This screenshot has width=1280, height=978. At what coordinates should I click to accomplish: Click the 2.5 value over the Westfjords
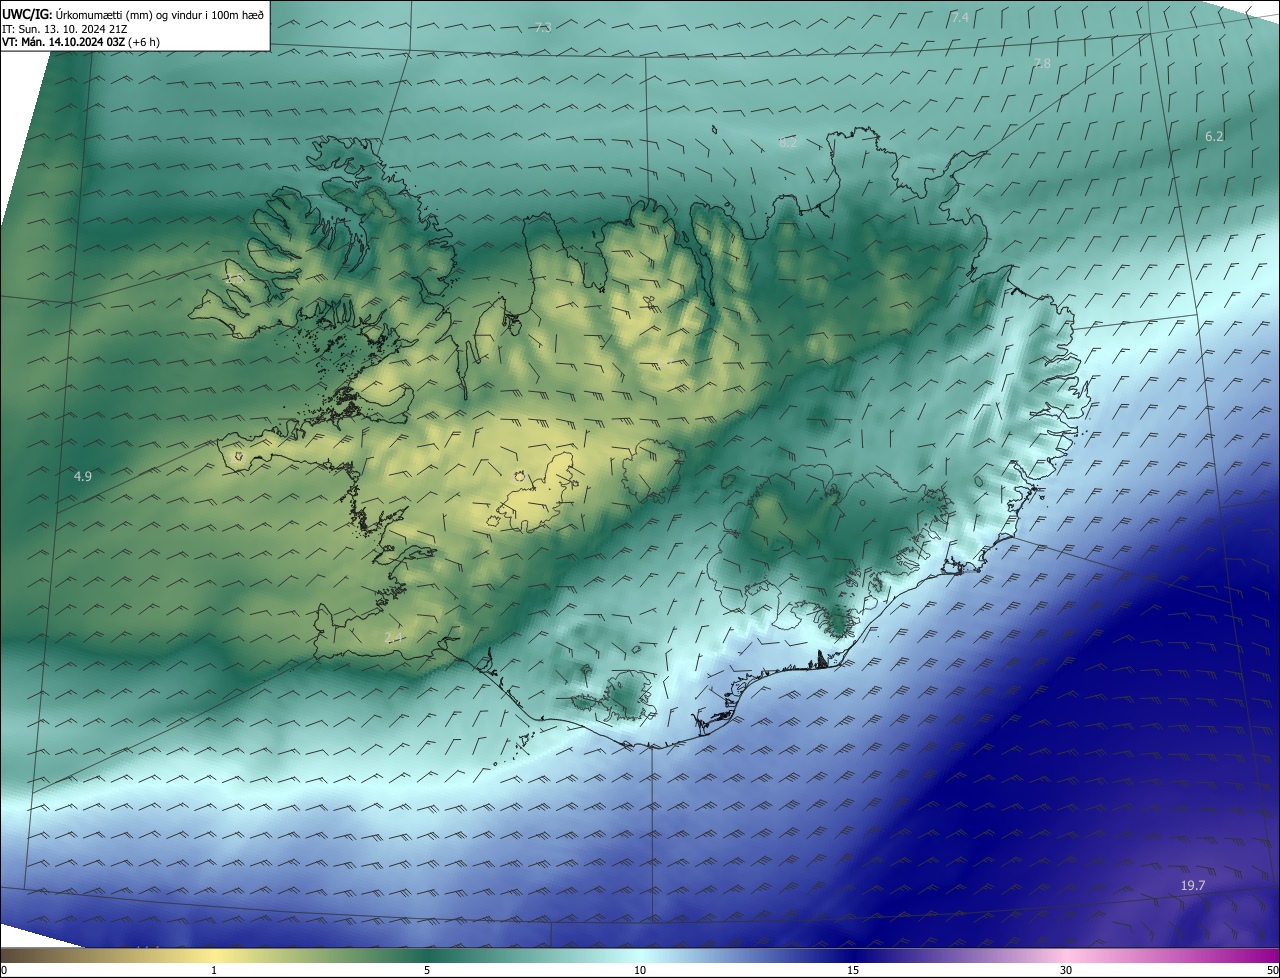(x=235, y=280)
